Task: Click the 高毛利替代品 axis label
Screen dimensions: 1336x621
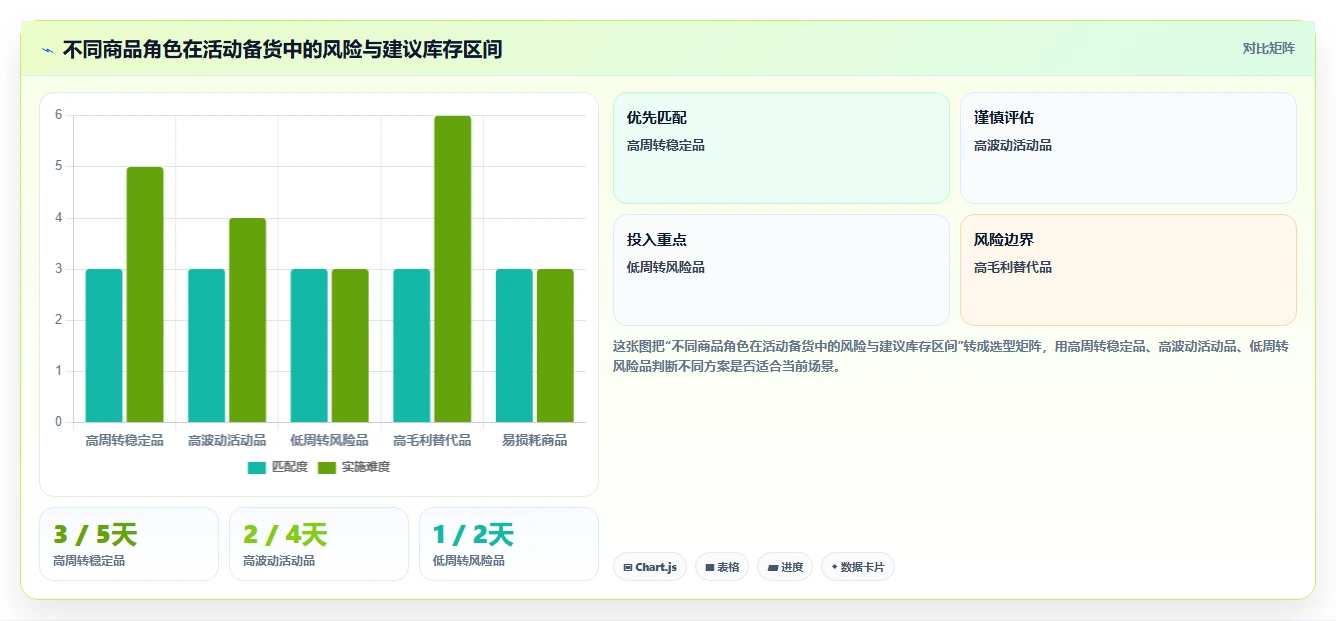Action: 432,440
